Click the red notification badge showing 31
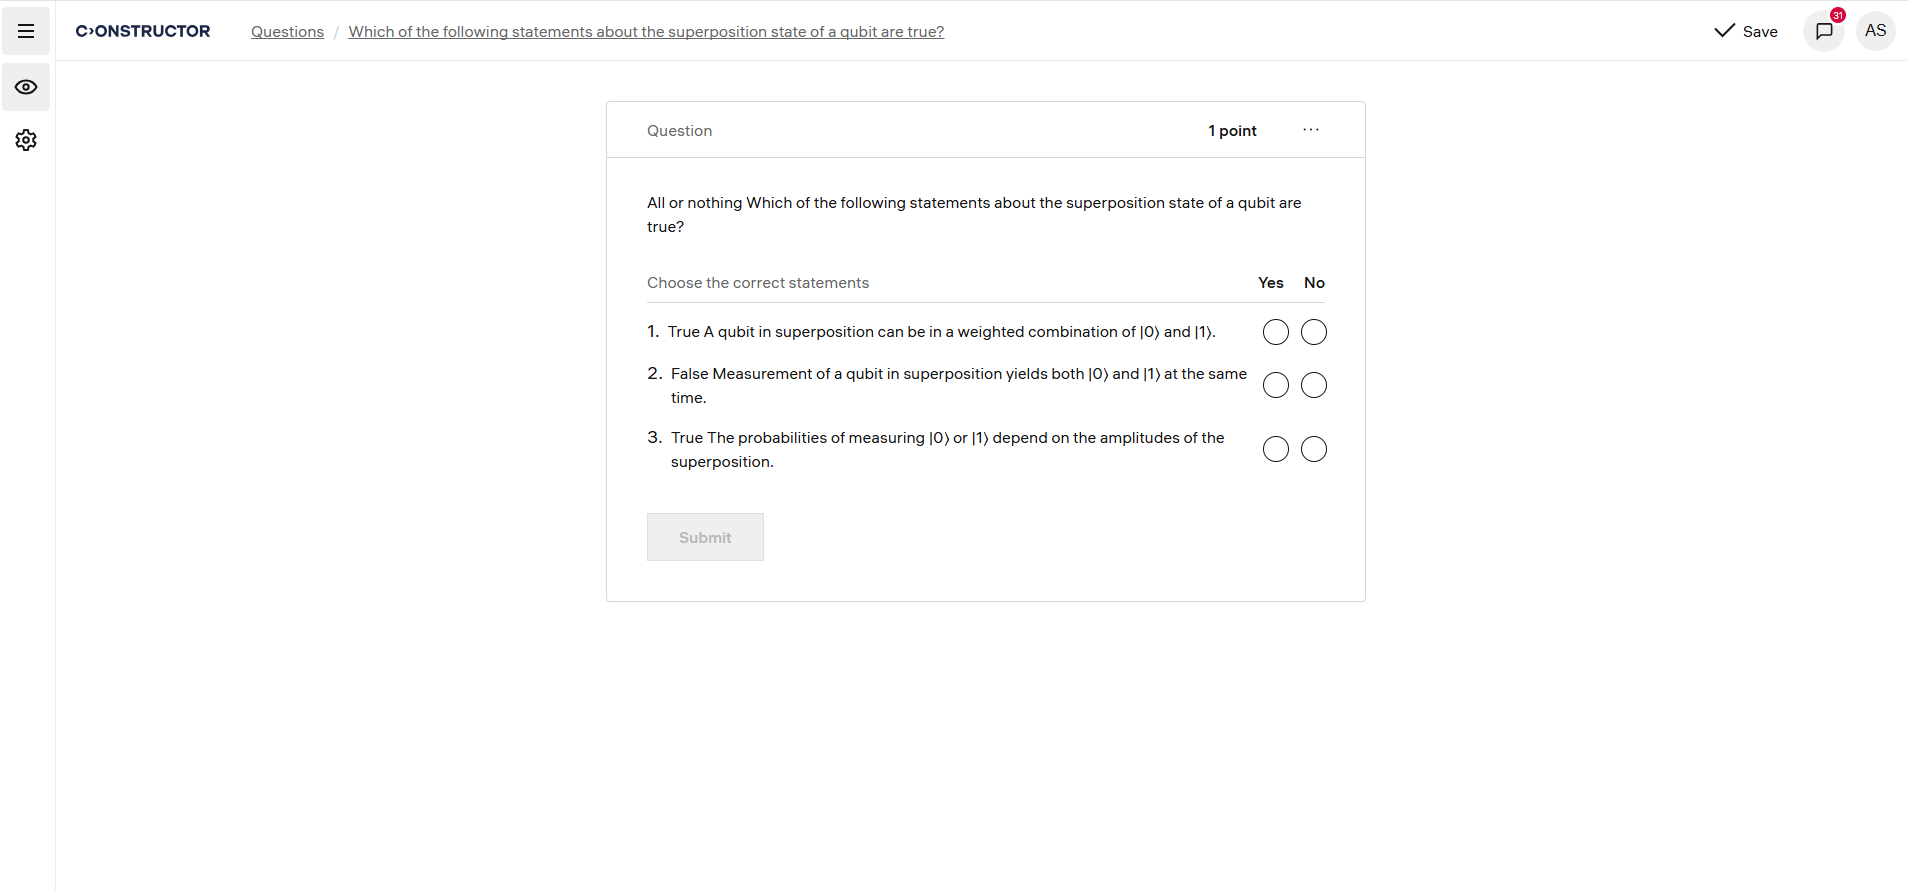Viewport: 1908px width, 891px height. click(x=1837, y=14)
